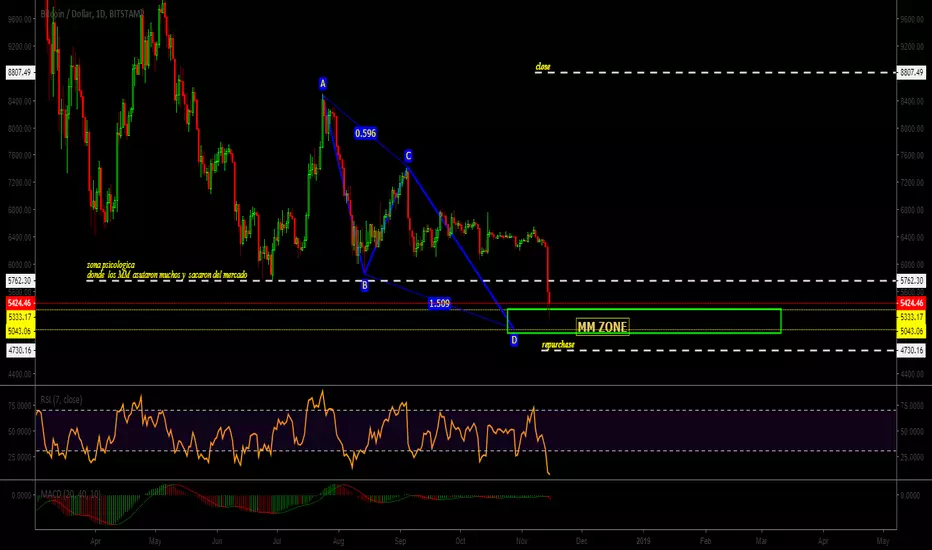This screenshot has width=932, height=550.
Task: Click the yellow 'close' annotation text
Action: 543,67
